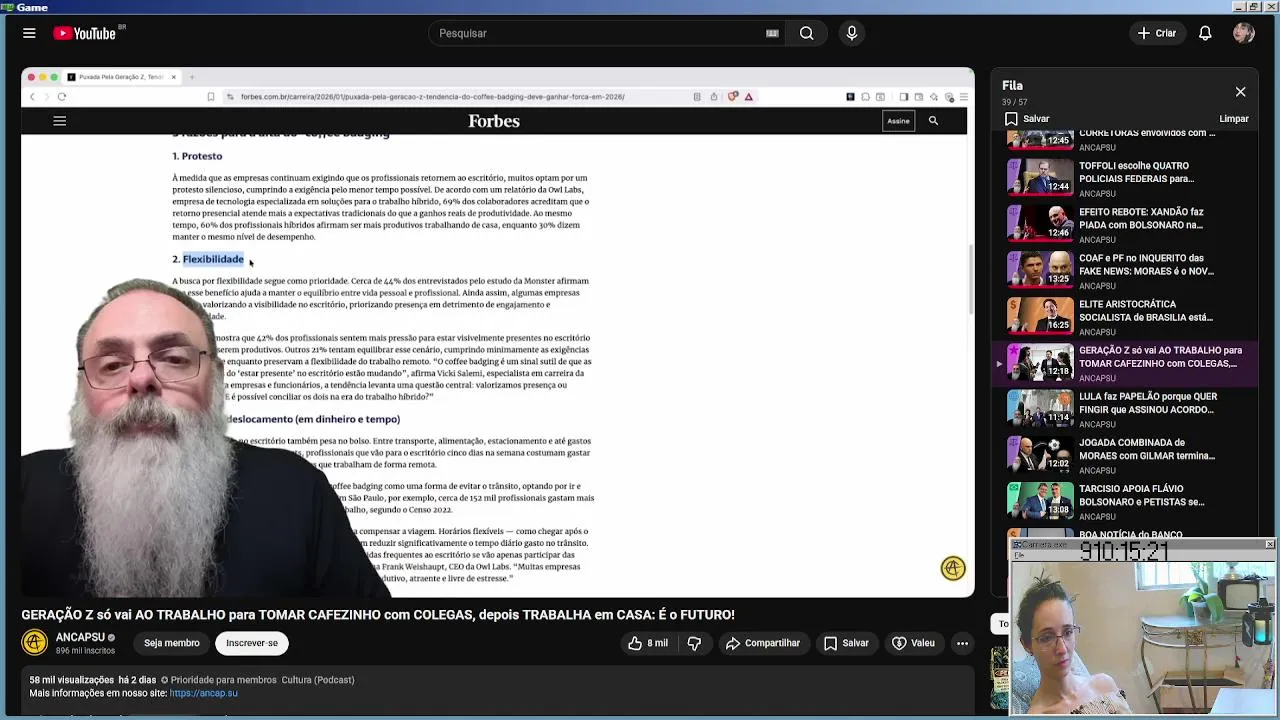
Task: Click the magnifier search button
Action: (806, 33)
